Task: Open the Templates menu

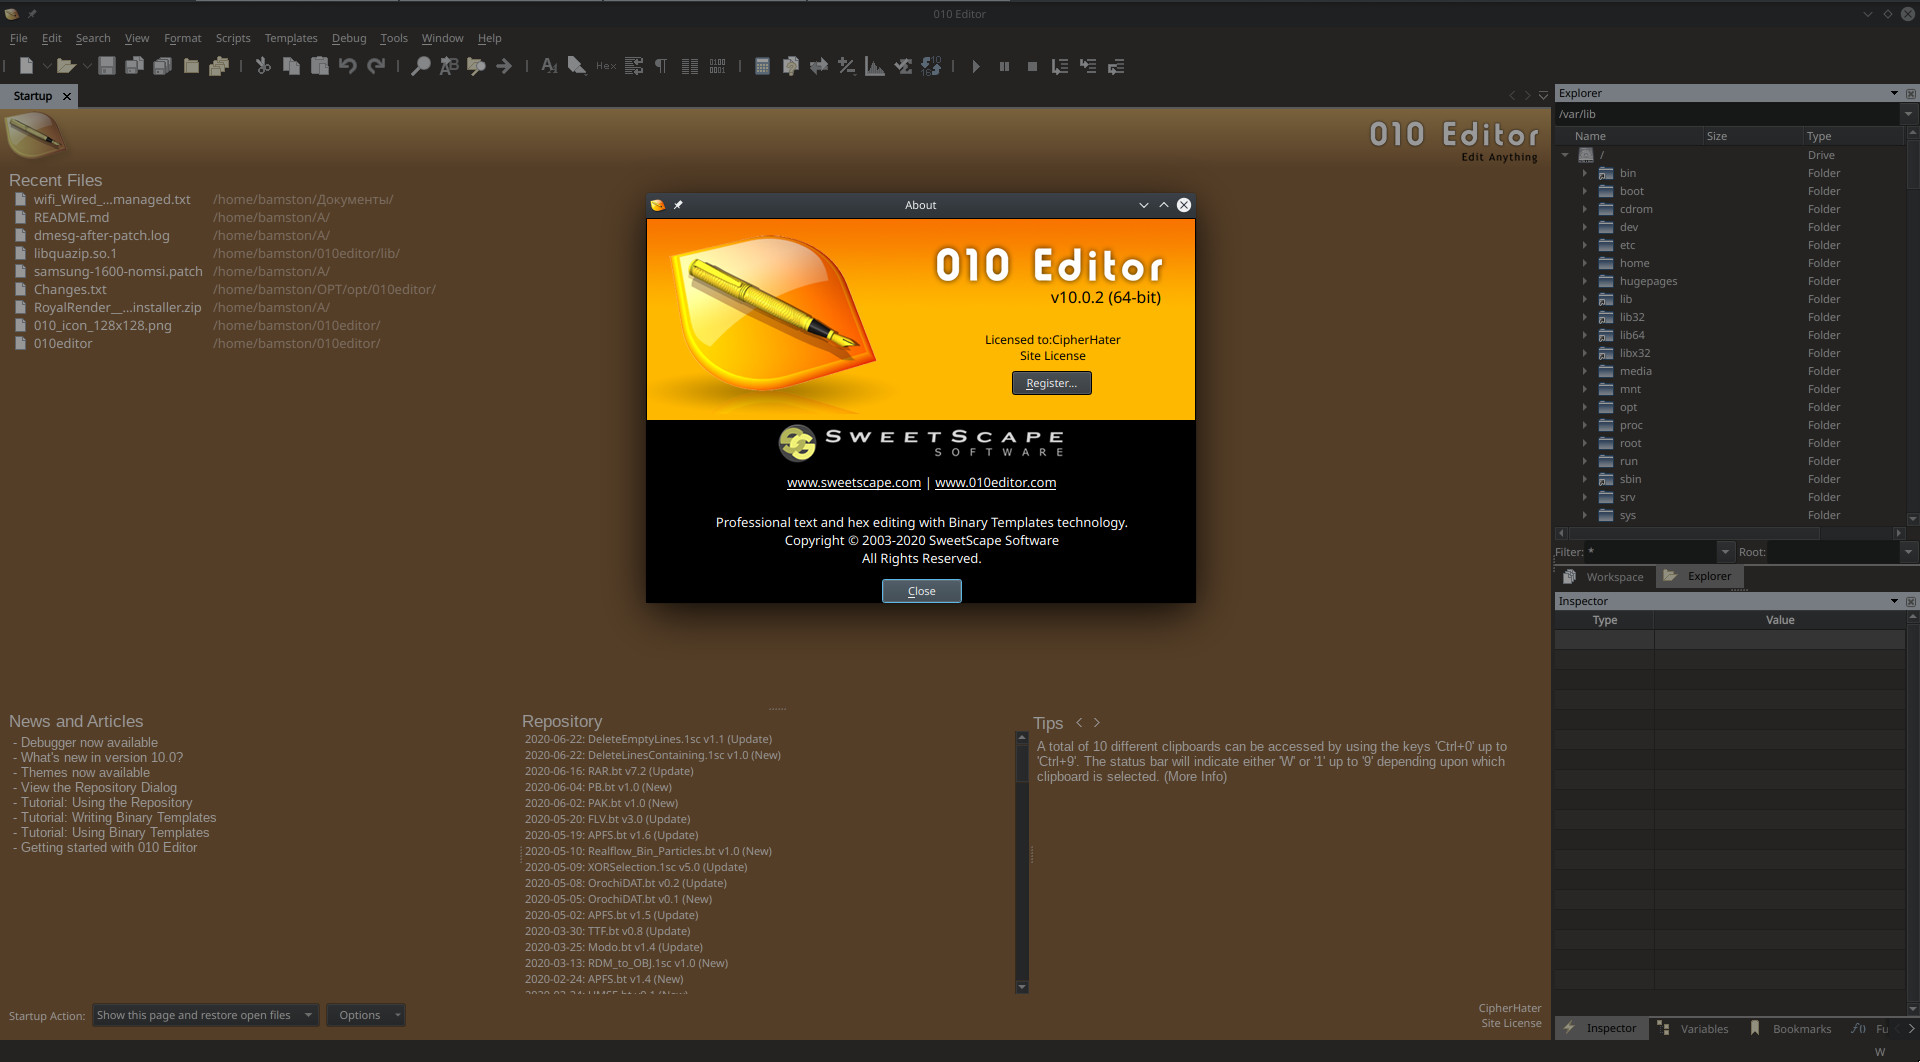Action: [291, 38]
